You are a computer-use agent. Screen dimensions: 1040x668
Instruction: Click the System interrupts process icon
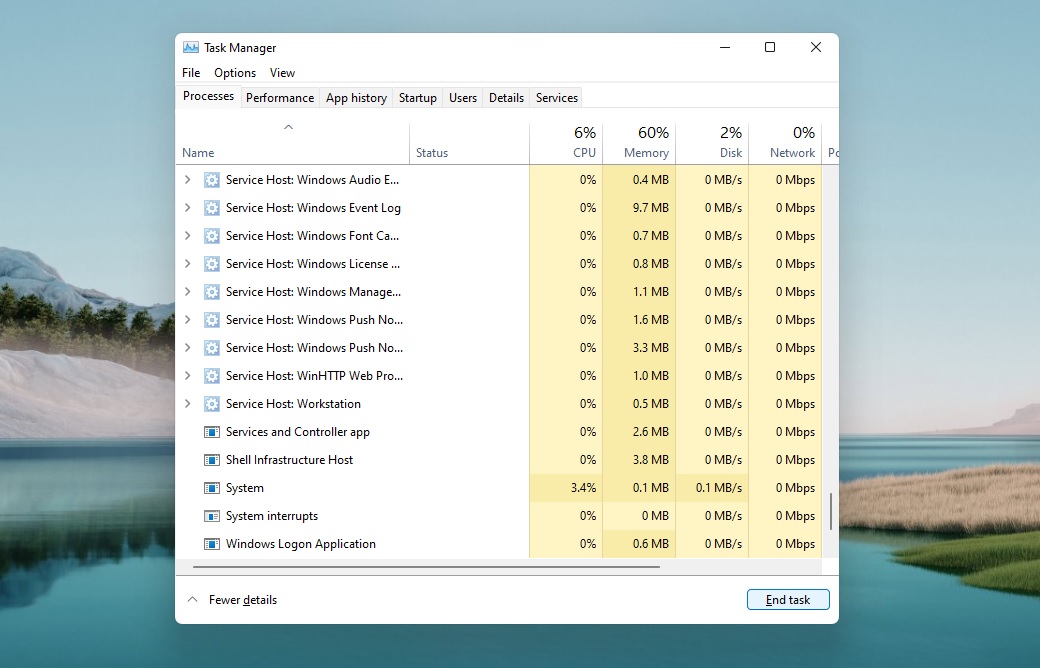[x=211, y=516]
